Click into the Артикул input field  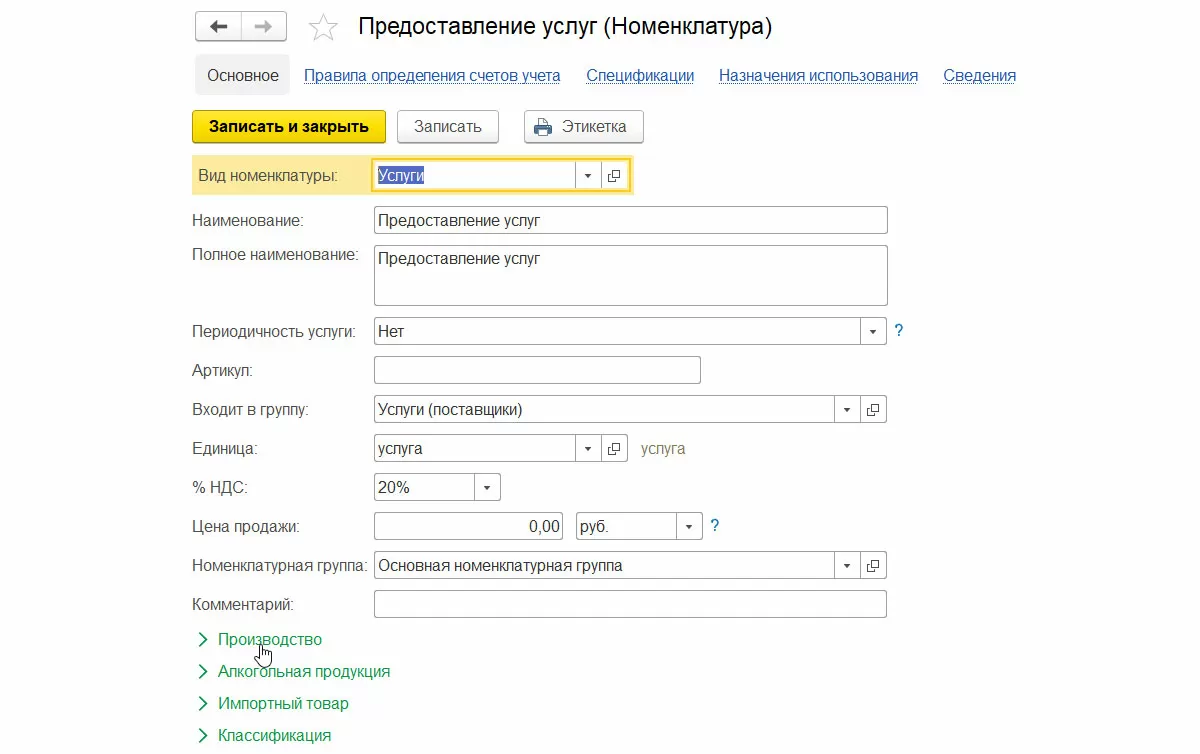click(537, 370)
